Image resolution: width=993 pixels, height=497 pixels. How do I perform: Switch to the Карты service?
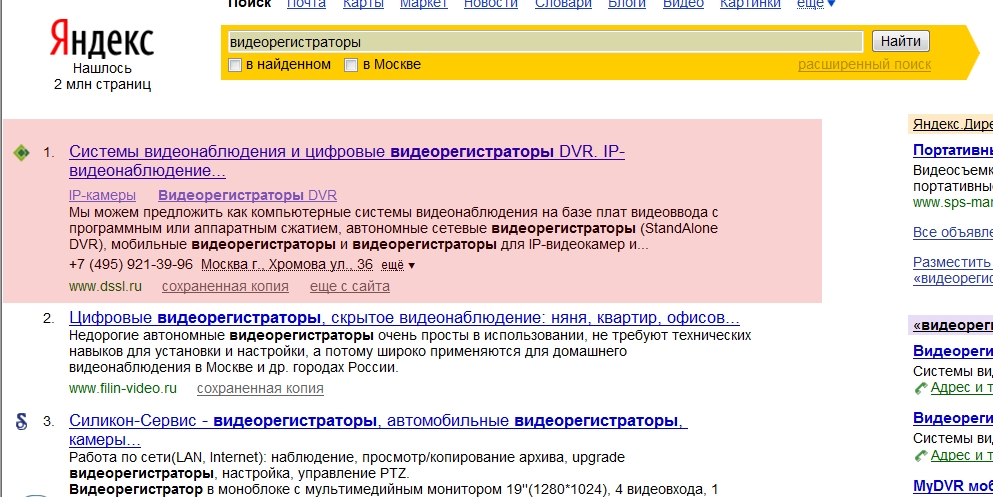[364, 4]
